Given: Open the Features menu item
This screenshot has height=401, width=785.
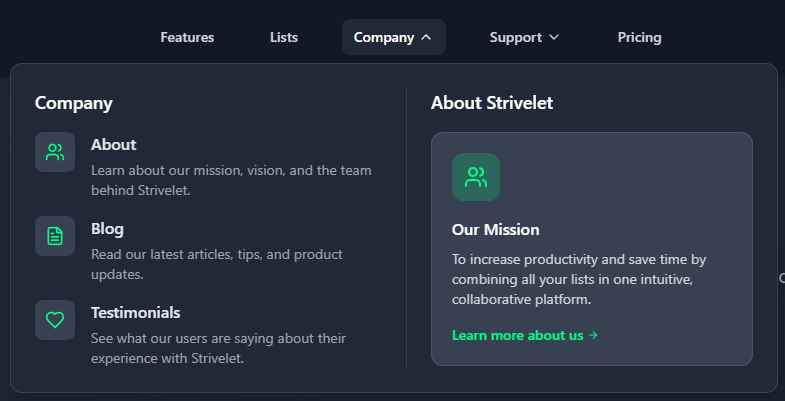Looking at the screenshot, I should coord(187,38).
